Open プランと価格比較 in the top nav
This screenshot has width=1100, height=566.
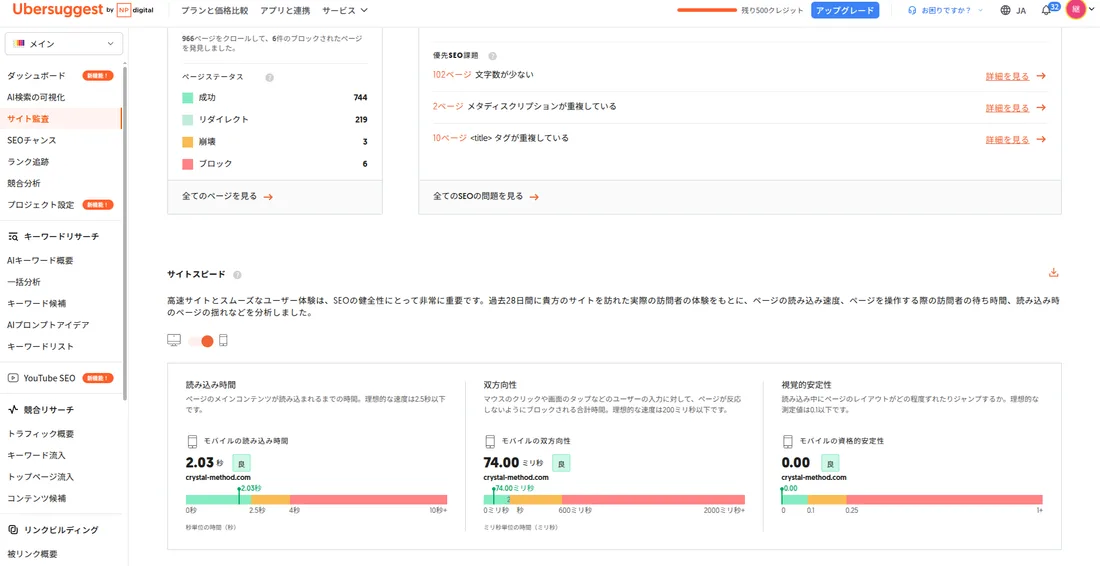tap(214, 11)
